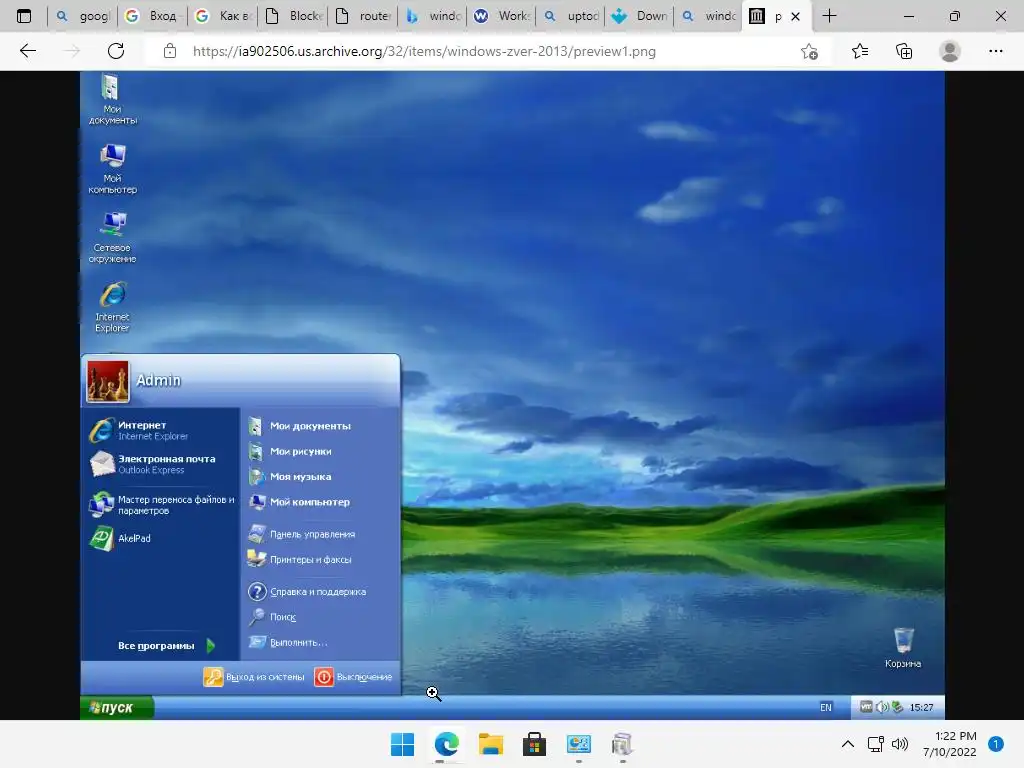This screenshot has width=1024, height=768.
Task: Add this page to favorites star-plus icon
Action: [809, 52]
